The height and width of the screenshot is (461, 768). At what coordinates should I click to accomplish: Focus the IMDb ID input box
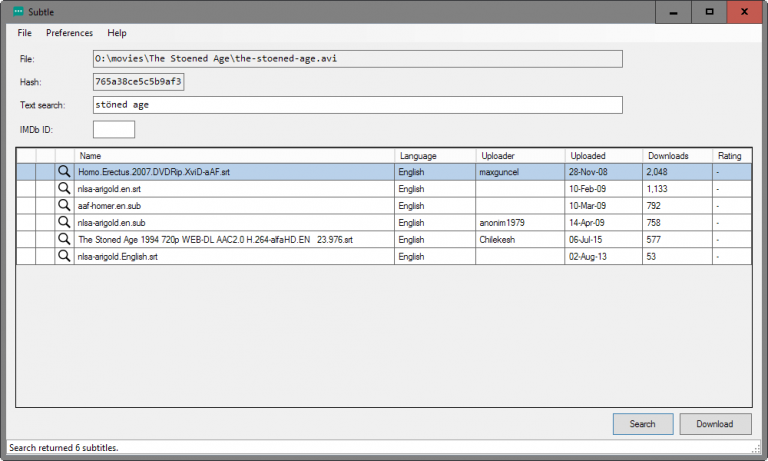coord(113,130)
